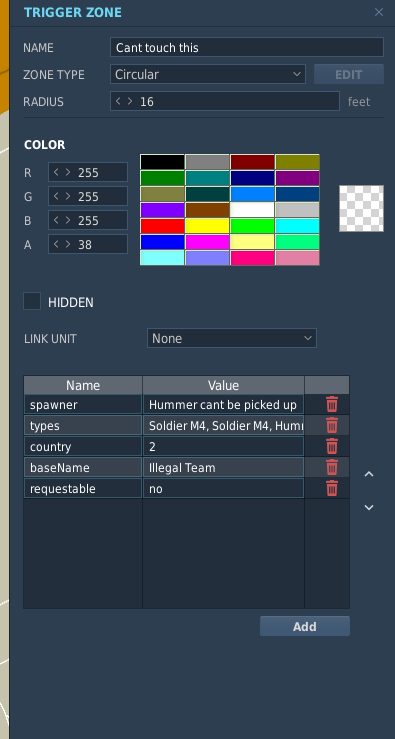This screenshot has width=395, height=739.
Task: Select the 'baseName' name cell
Action: (83, 467)
